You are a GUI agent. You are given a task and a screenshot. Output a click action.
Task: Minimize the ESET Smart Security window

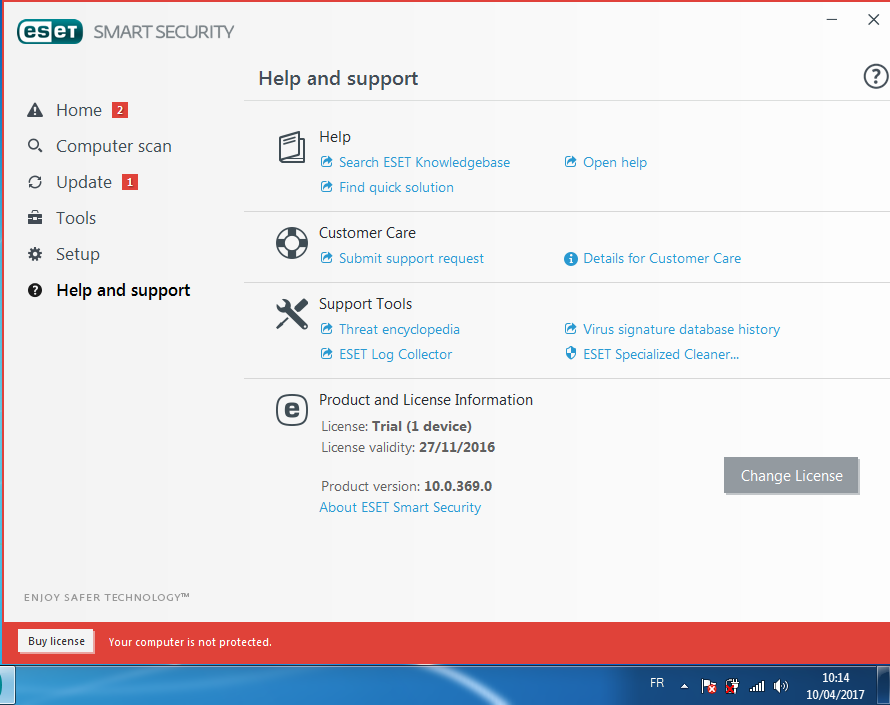(832, 20)
